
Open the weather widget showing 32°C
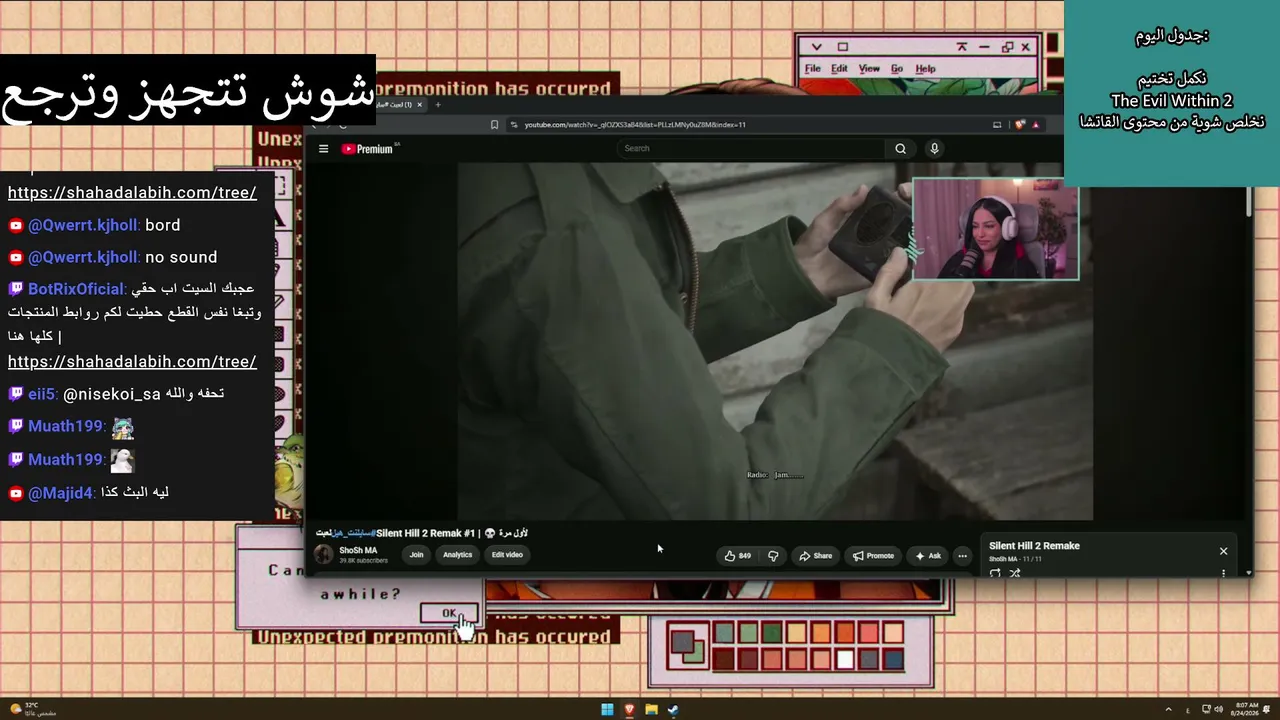point(32,709)
